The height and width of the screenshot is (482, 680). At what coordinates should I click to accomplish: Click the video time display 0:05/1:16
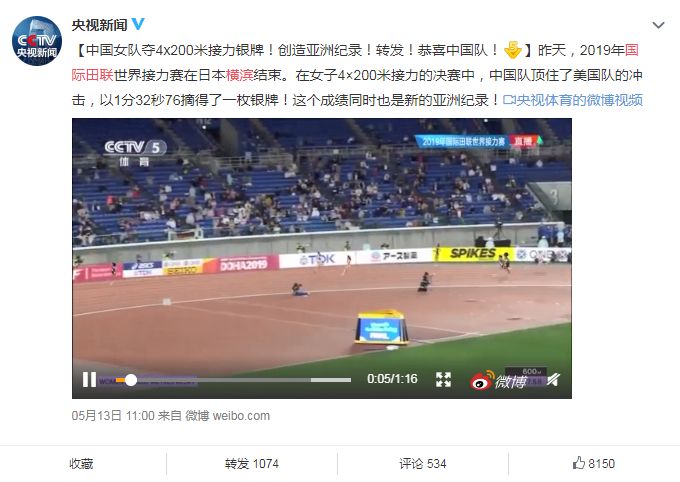392,379
